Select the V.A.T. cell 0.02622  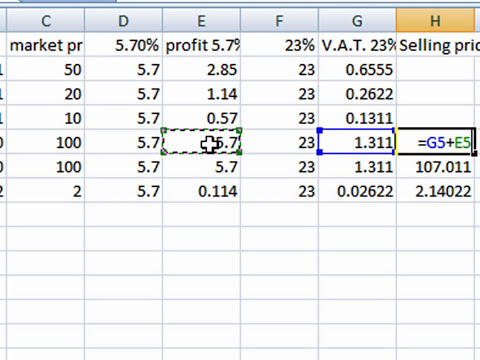(357, 191)
